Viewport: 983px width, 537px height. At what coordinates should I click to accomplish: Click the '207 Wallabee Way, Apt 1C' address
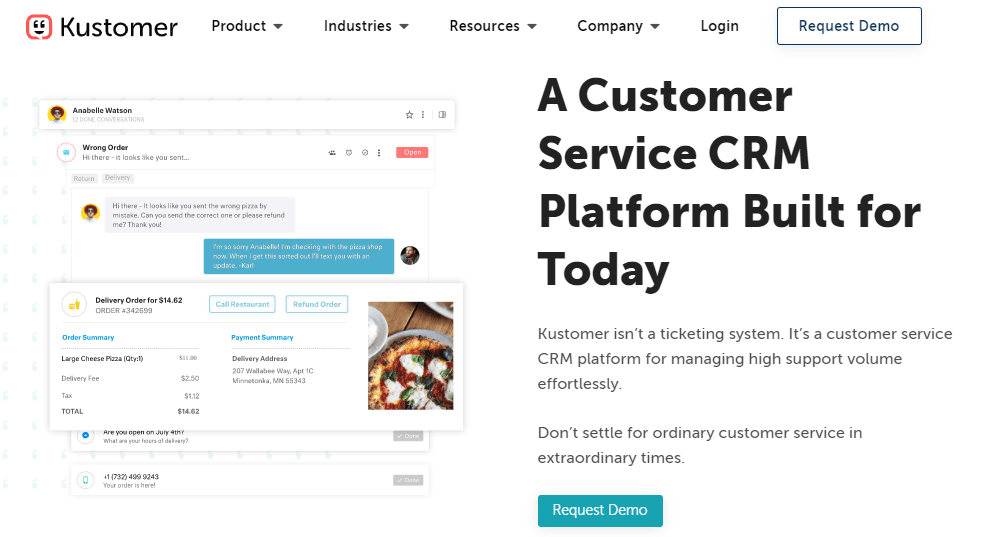click(273, 371)
